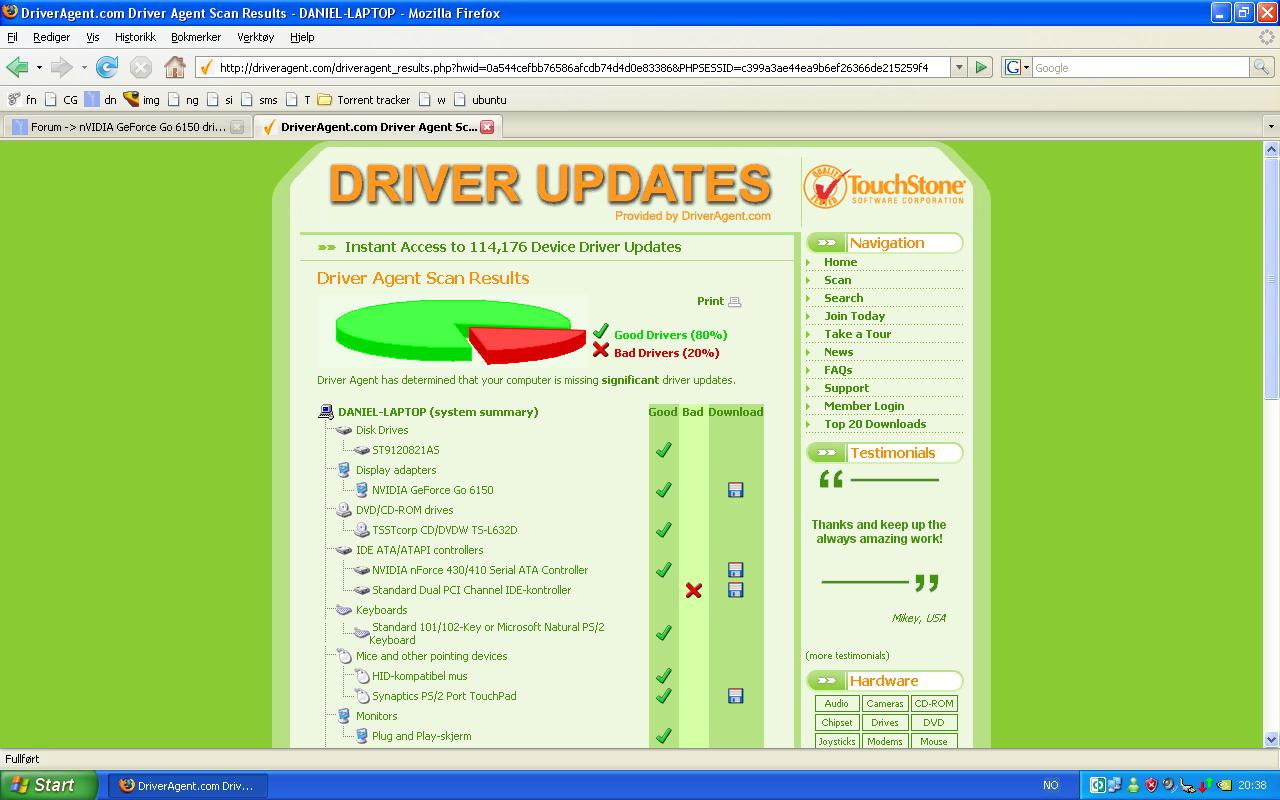
Task: Click the Take a Tour link
Action: click(858, 334)
